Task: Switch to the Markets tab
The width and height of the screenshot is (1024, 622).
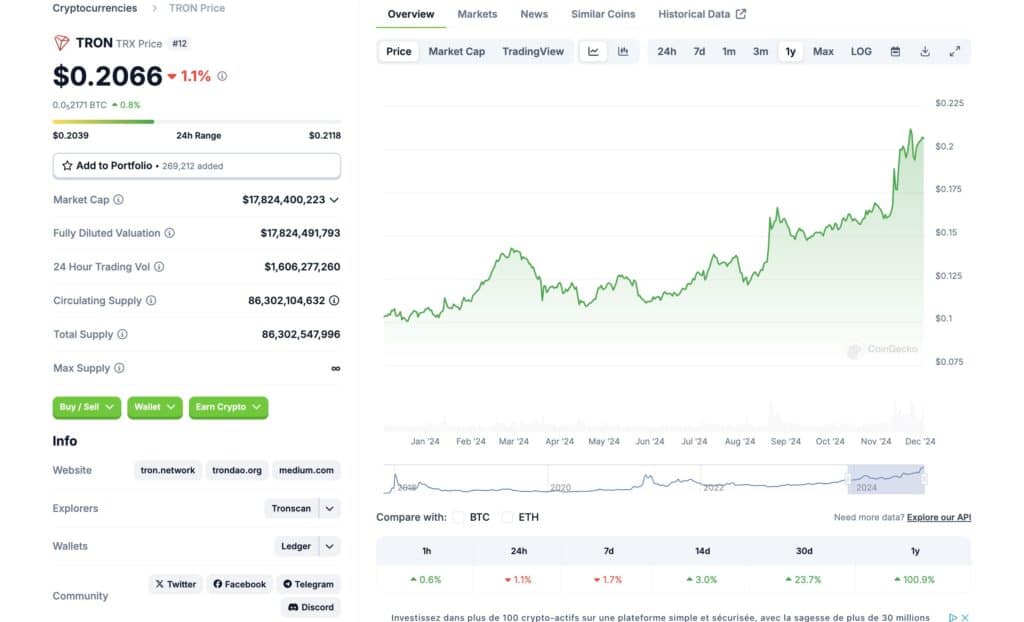Action: 477,14
